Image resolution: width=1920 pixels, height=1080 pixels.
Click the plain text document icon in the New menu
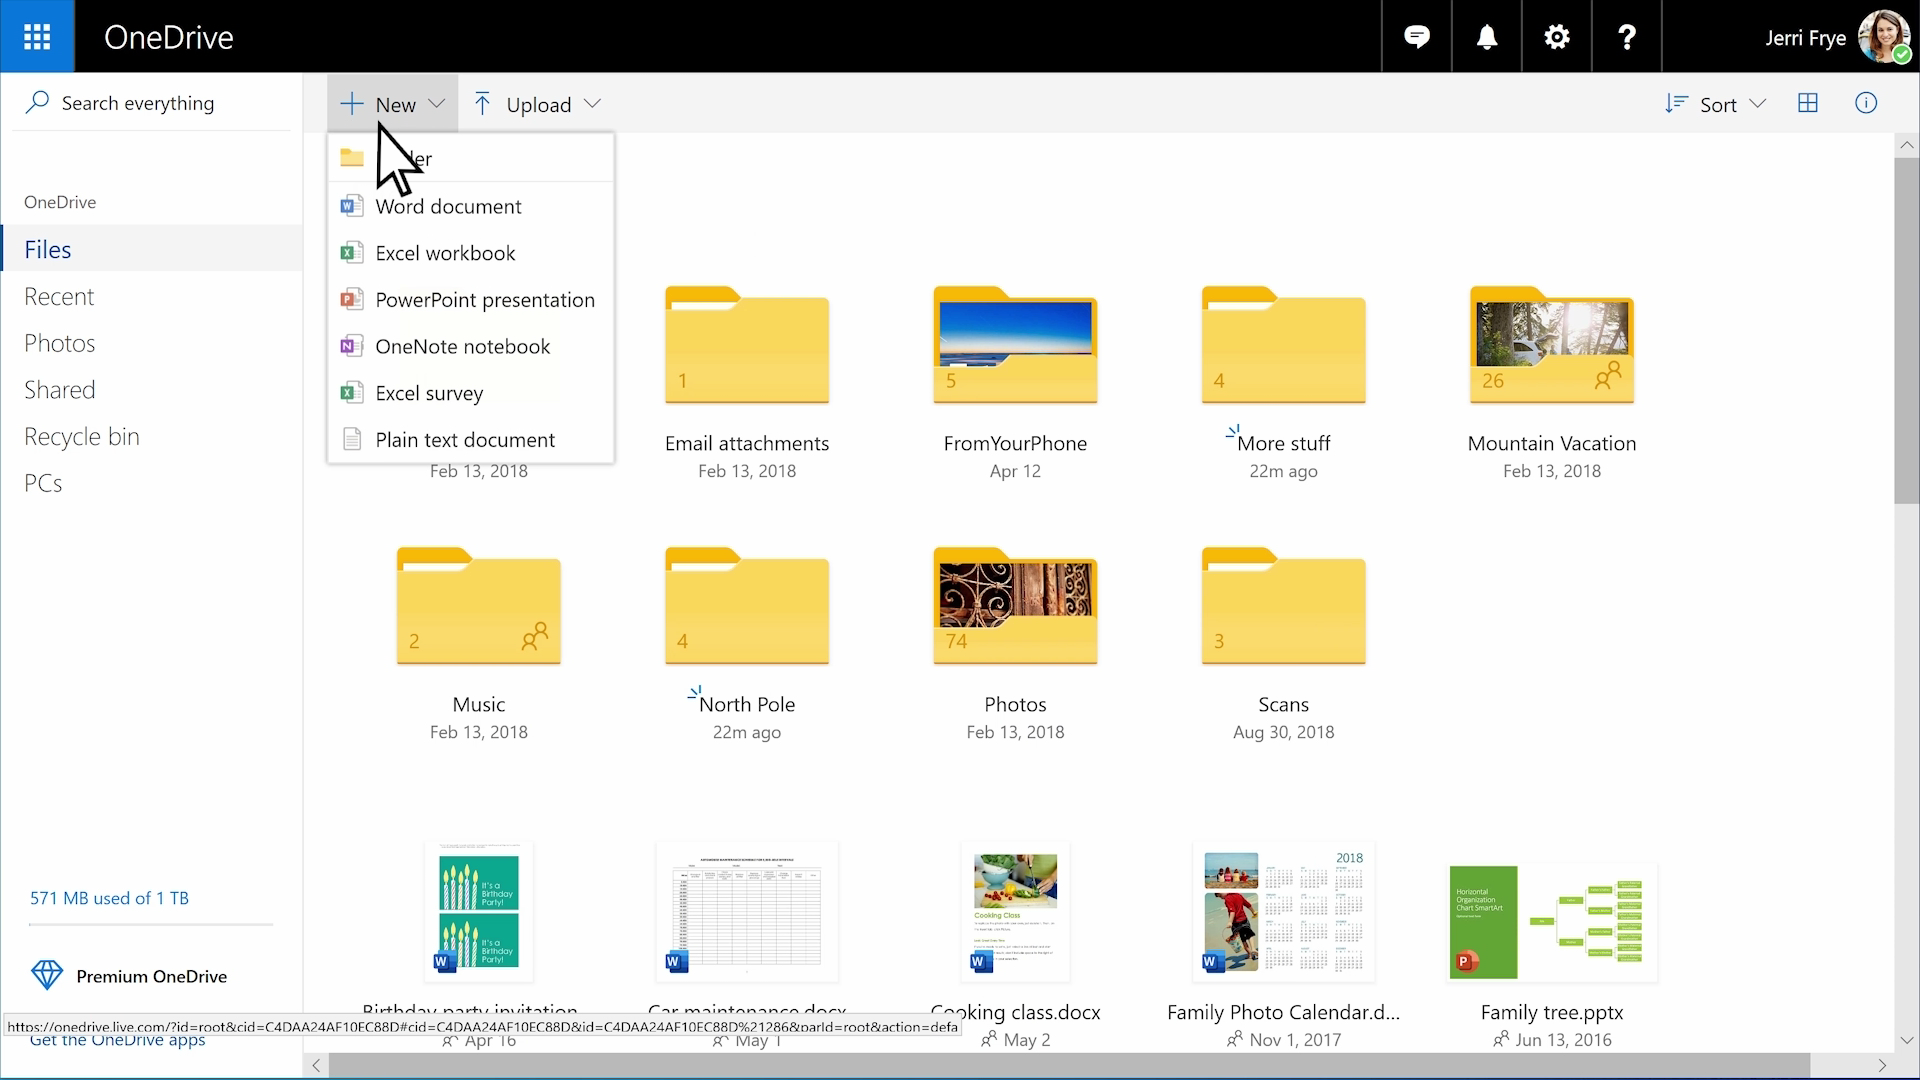(x=351, y=439)
